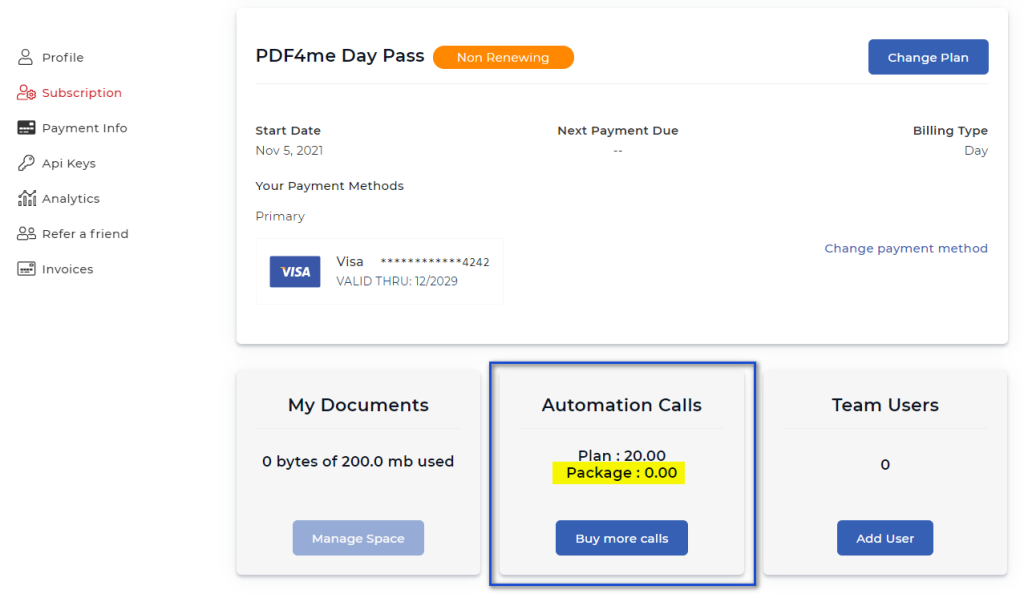The width and height of the screenshot is (1024, 598).
Task: Open the Invoices page
Action: 67,269
